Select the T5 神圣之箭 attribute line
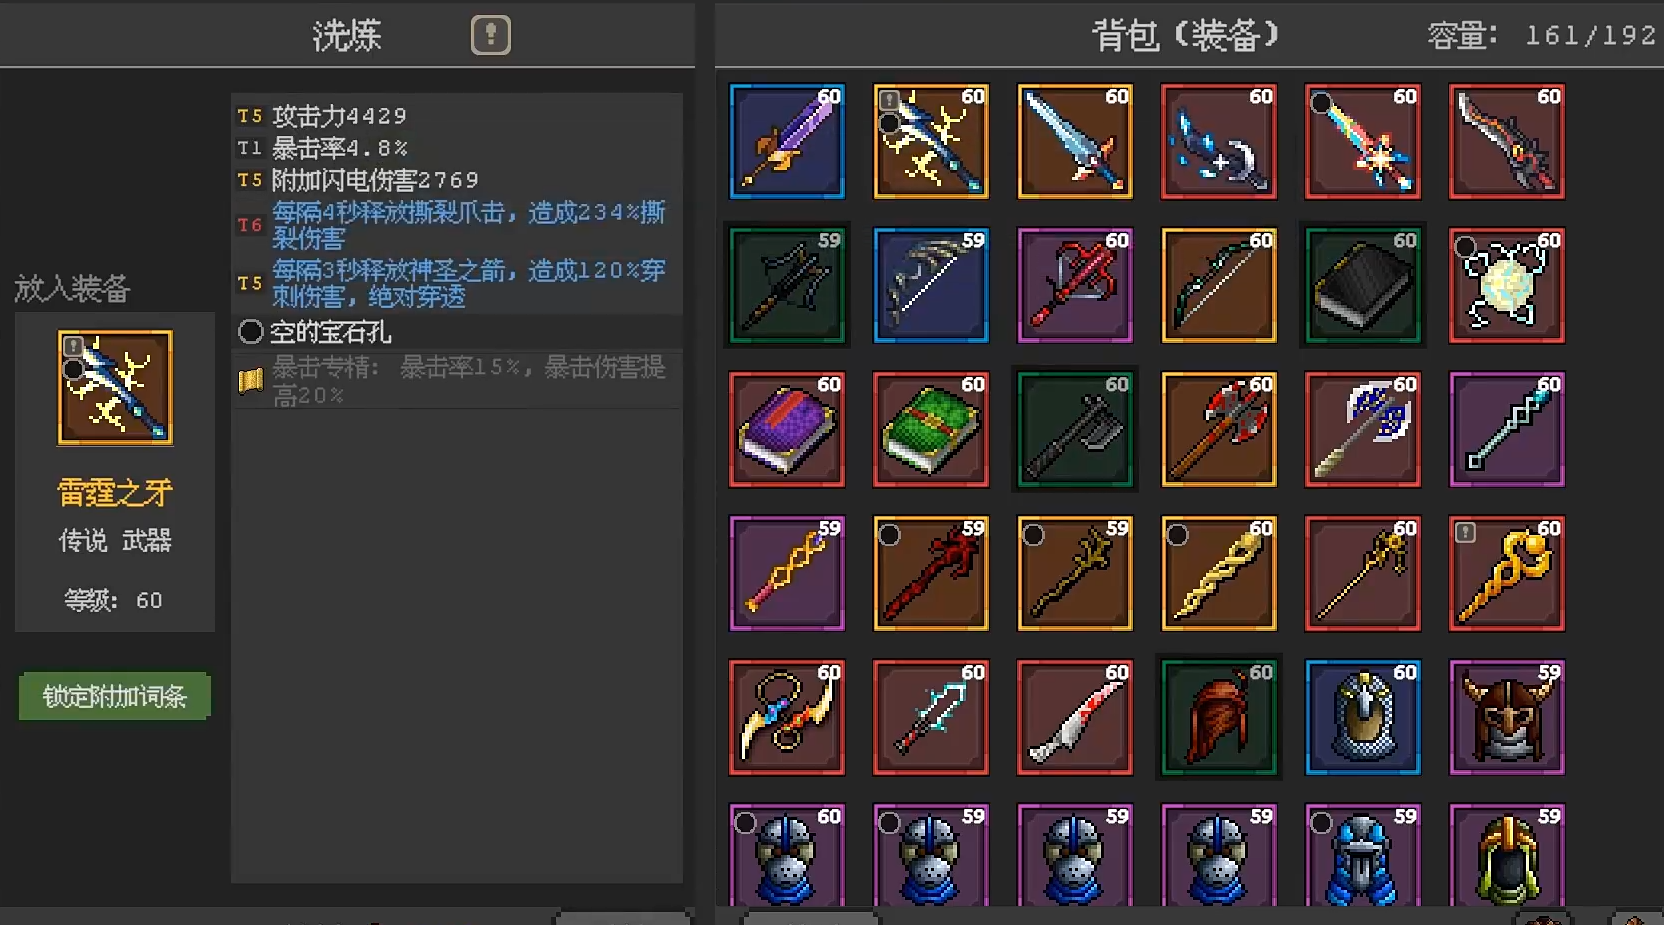The width and height of the screenshot is (1664, 925). tap(457, 283)
